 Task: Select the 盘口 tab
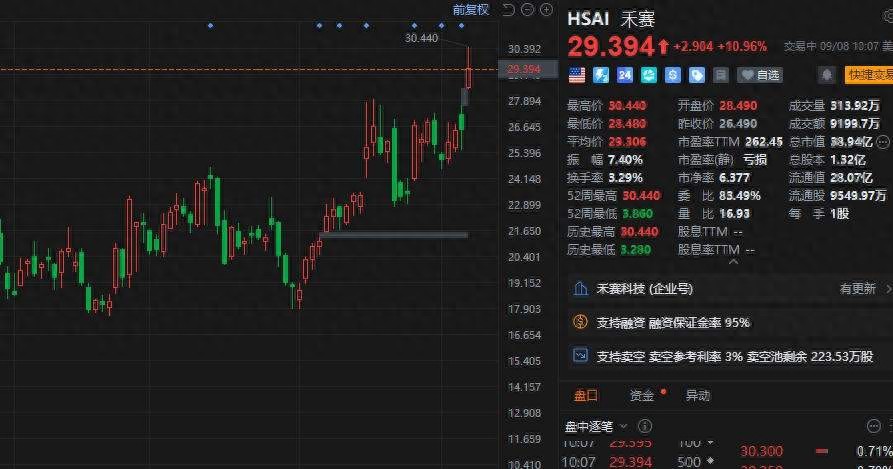[x=586, y=395]
